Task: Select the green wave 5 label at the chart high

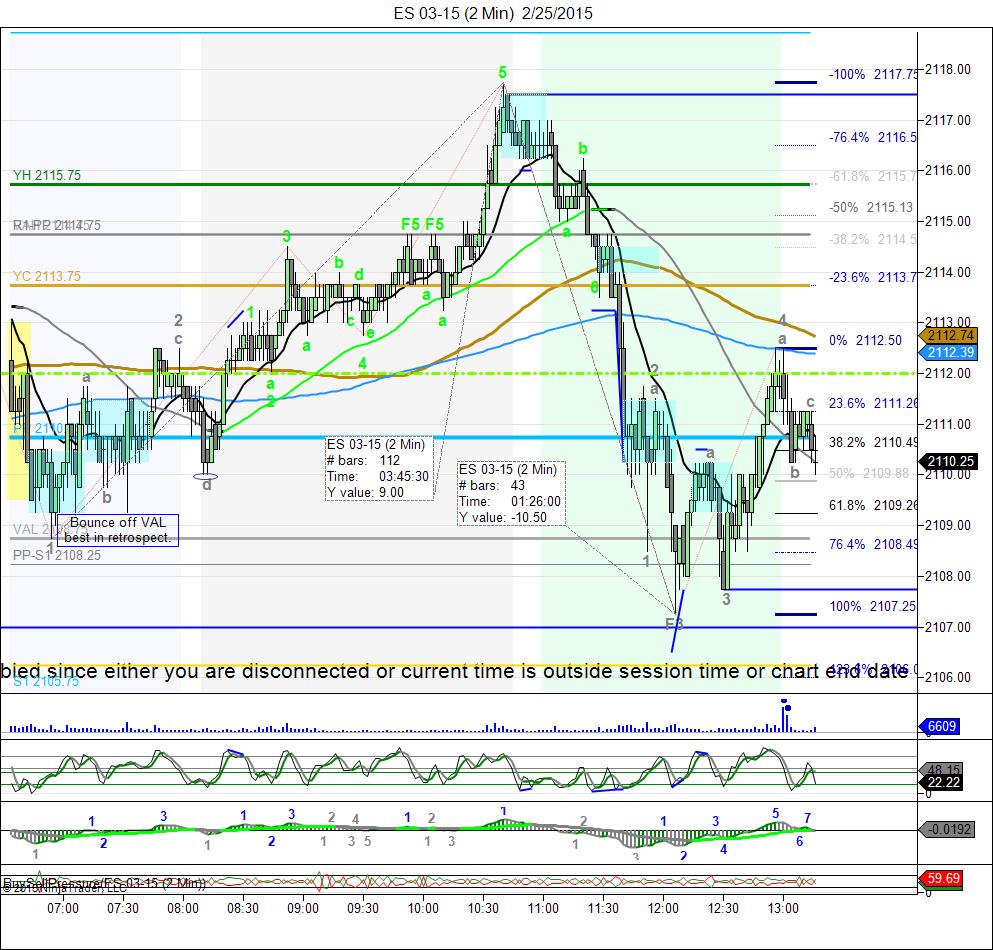Action: click(502, 72)
